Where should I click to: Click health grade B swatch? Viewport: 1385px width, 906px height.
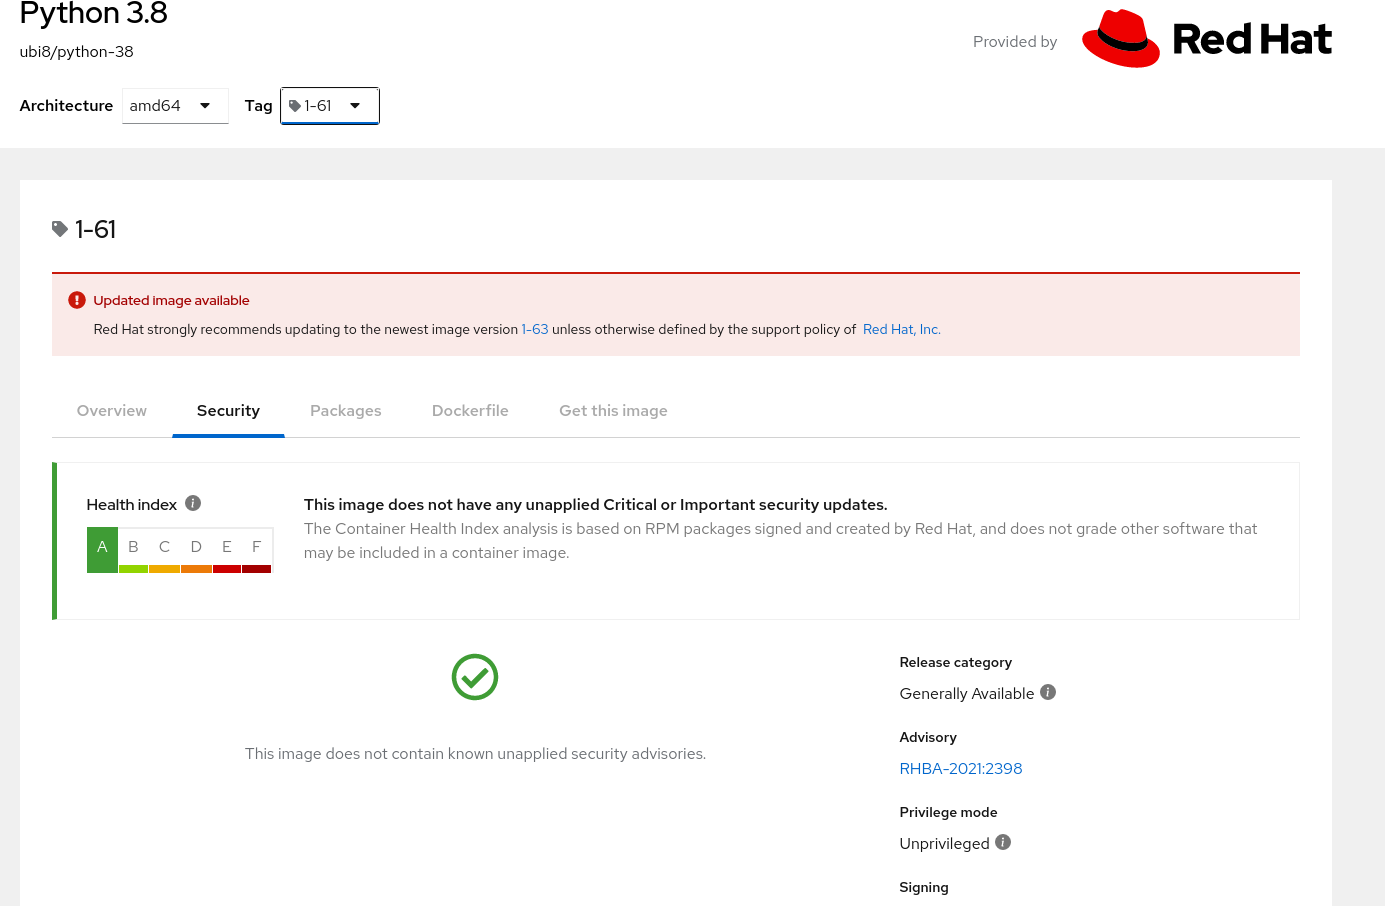pyautogui.click(x=133, y=550)
